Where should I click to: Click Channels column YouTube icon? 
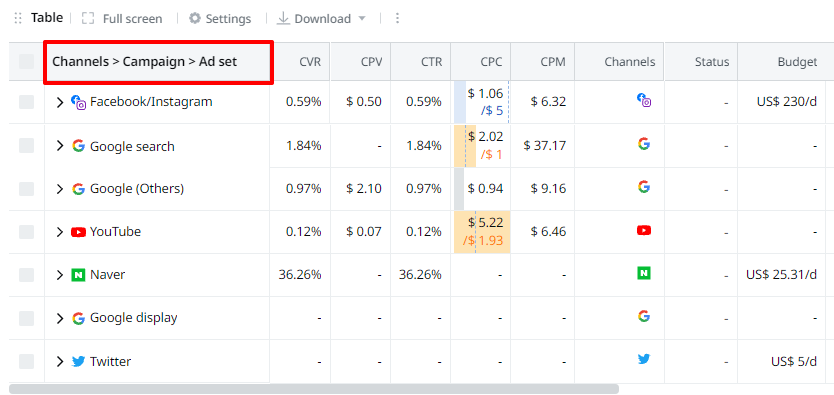(x=644, y=230)
